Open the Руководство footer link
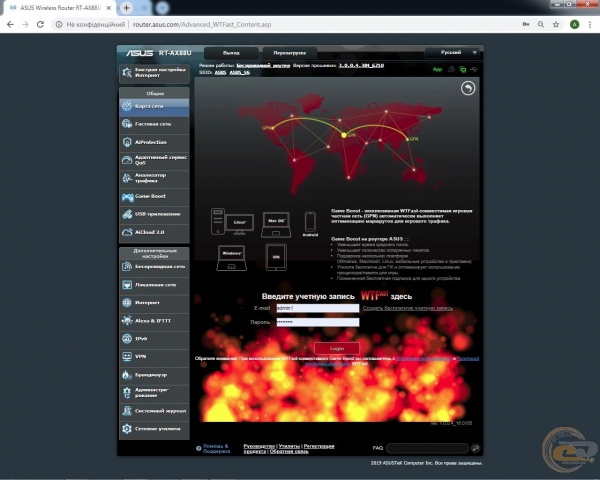 (x=259, y=446)
